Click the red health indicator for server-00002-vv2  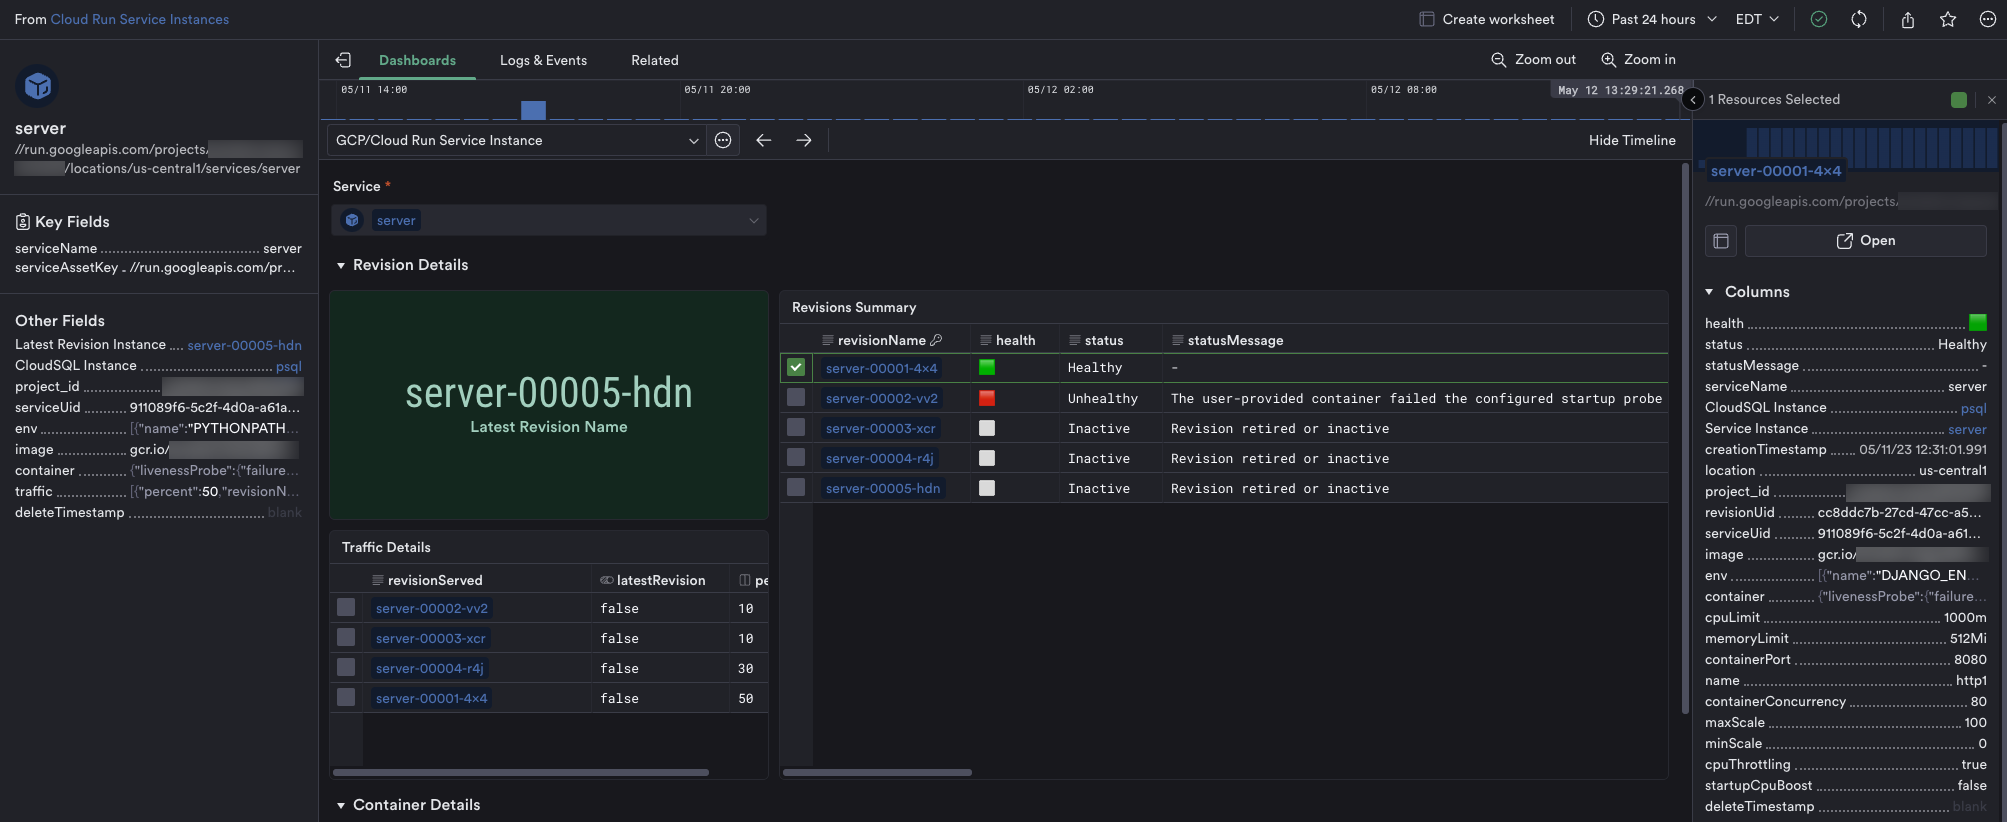coord(987,397)
